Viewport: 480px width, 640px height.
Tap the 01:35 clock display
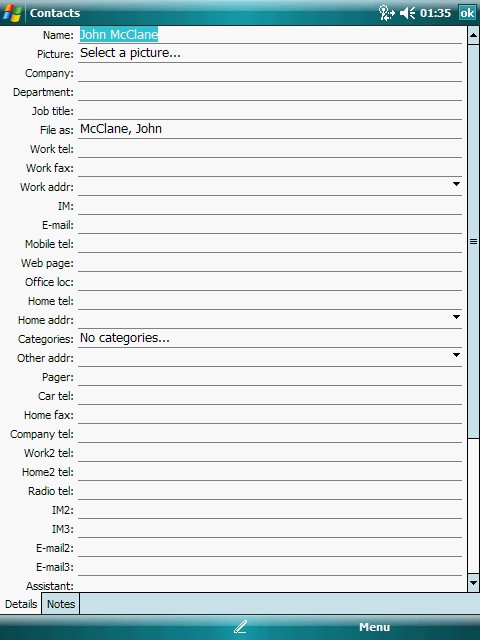tap(435, 13)
